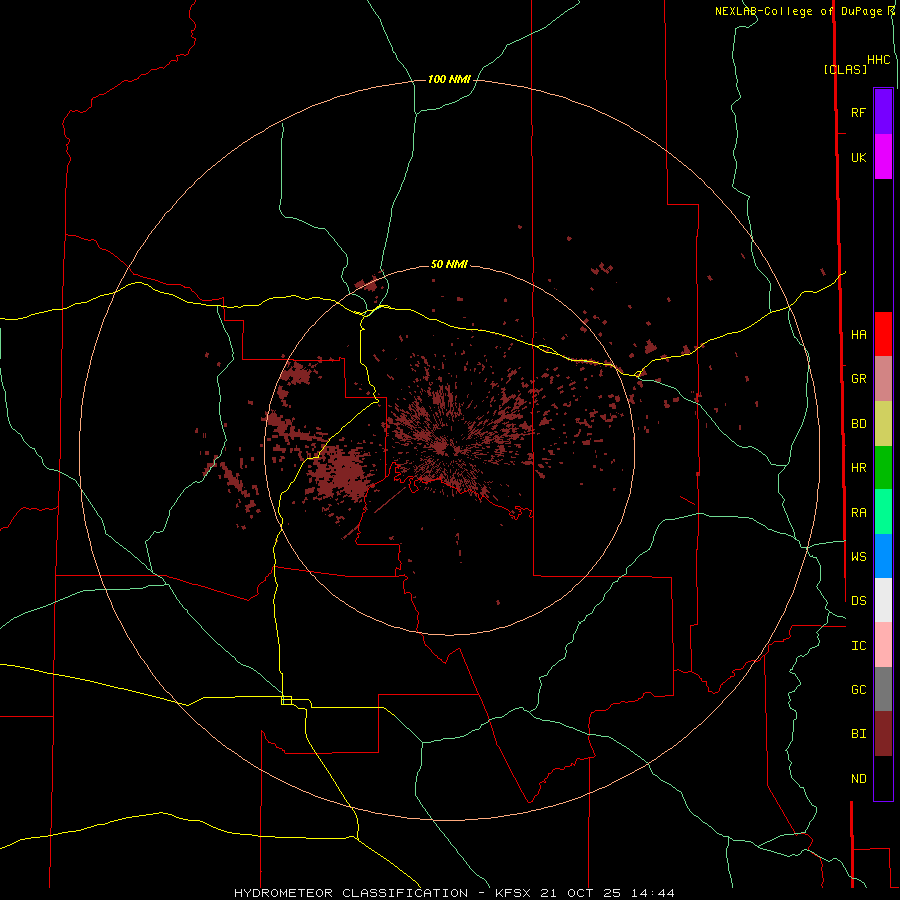
Task: Click the "RF" legend label
Action: pyautogui.click(x=858, y=112)
